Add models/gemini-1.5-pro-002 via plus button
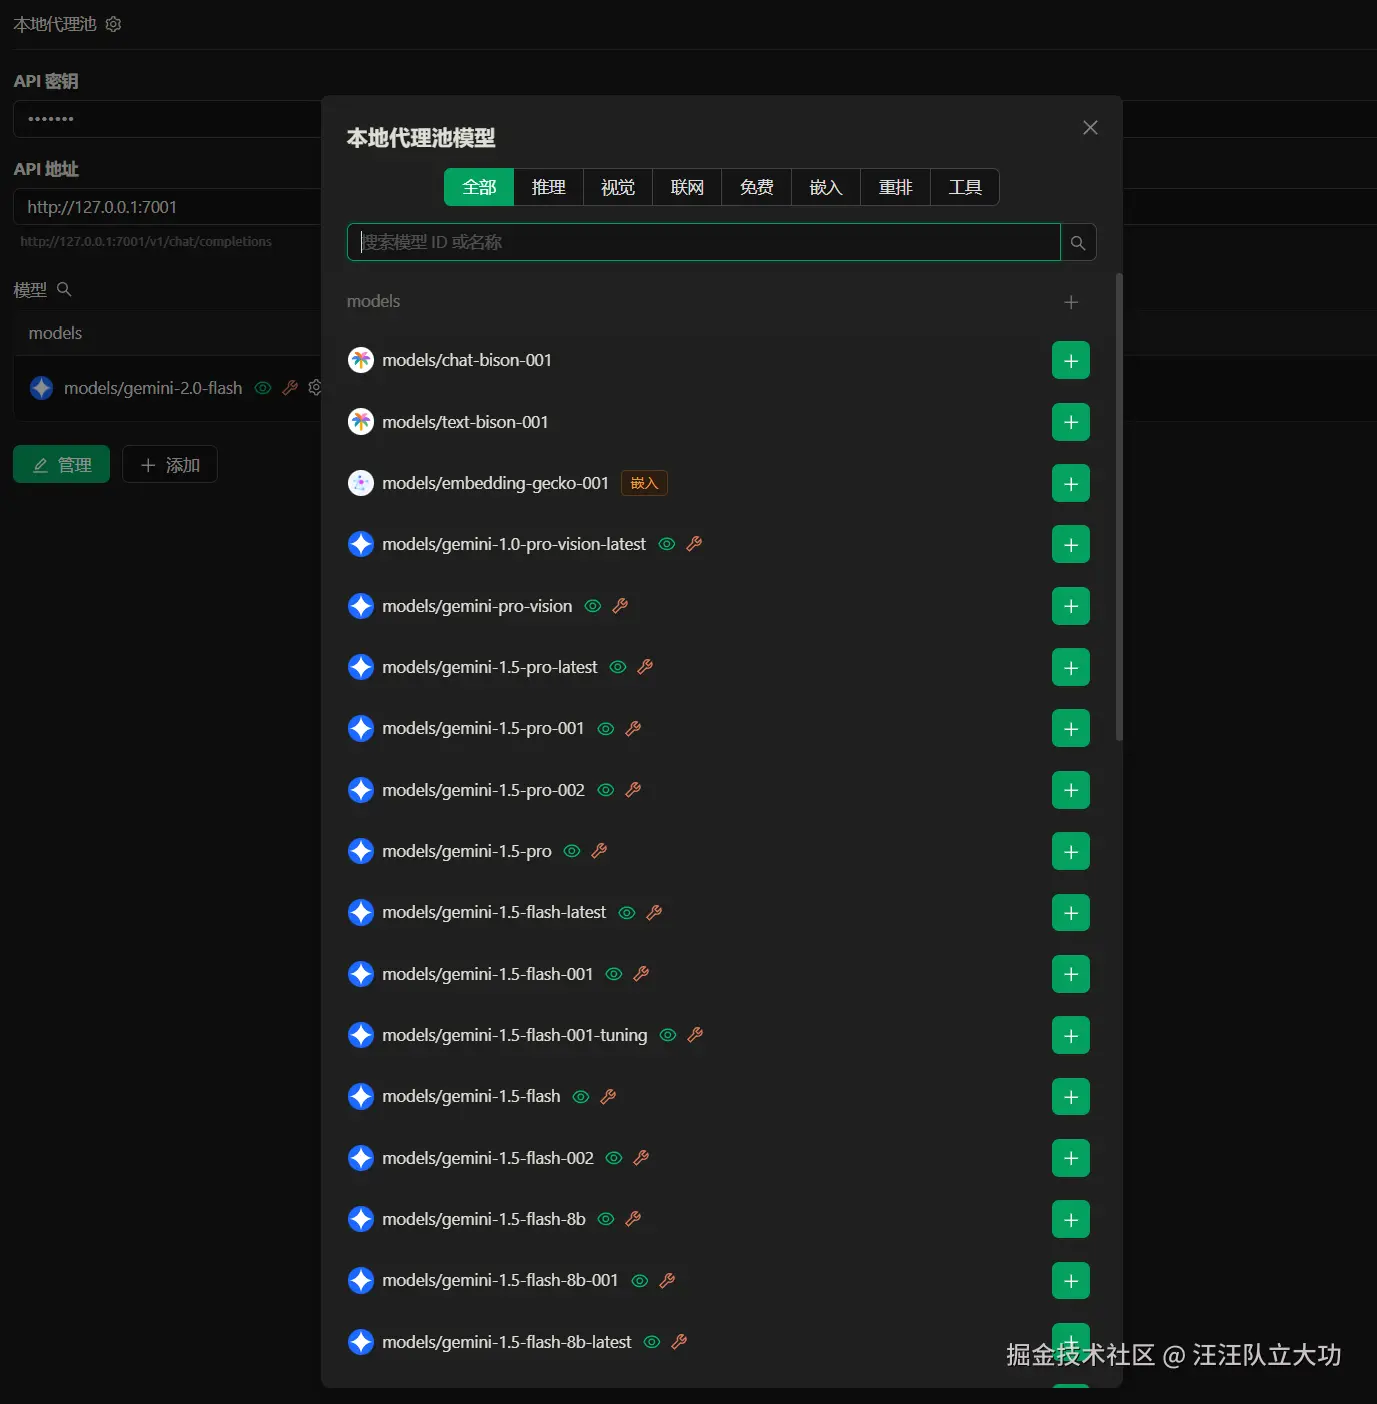Viewport: 1377px width, 1404px height. pyautogui.click(x=1070, y=790)
